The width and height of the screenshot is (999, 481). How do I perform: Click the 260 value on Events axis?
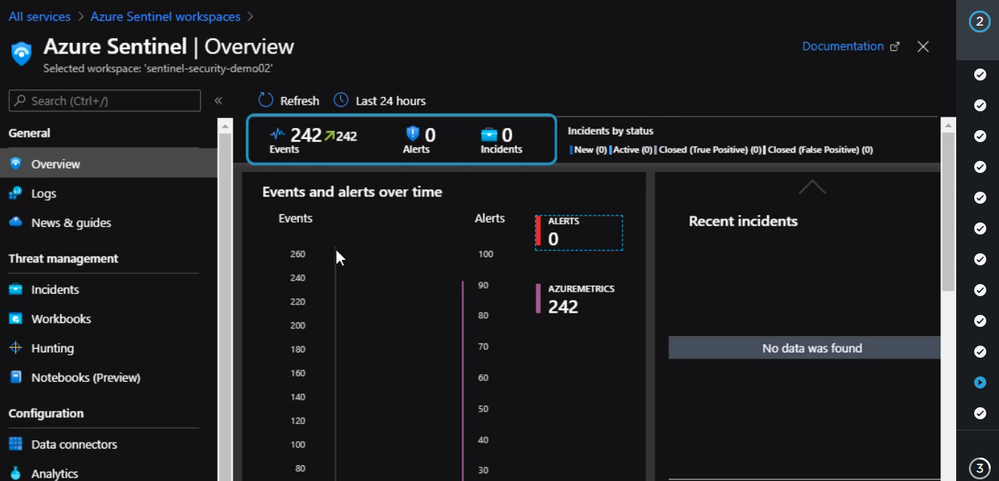(298, 254)
